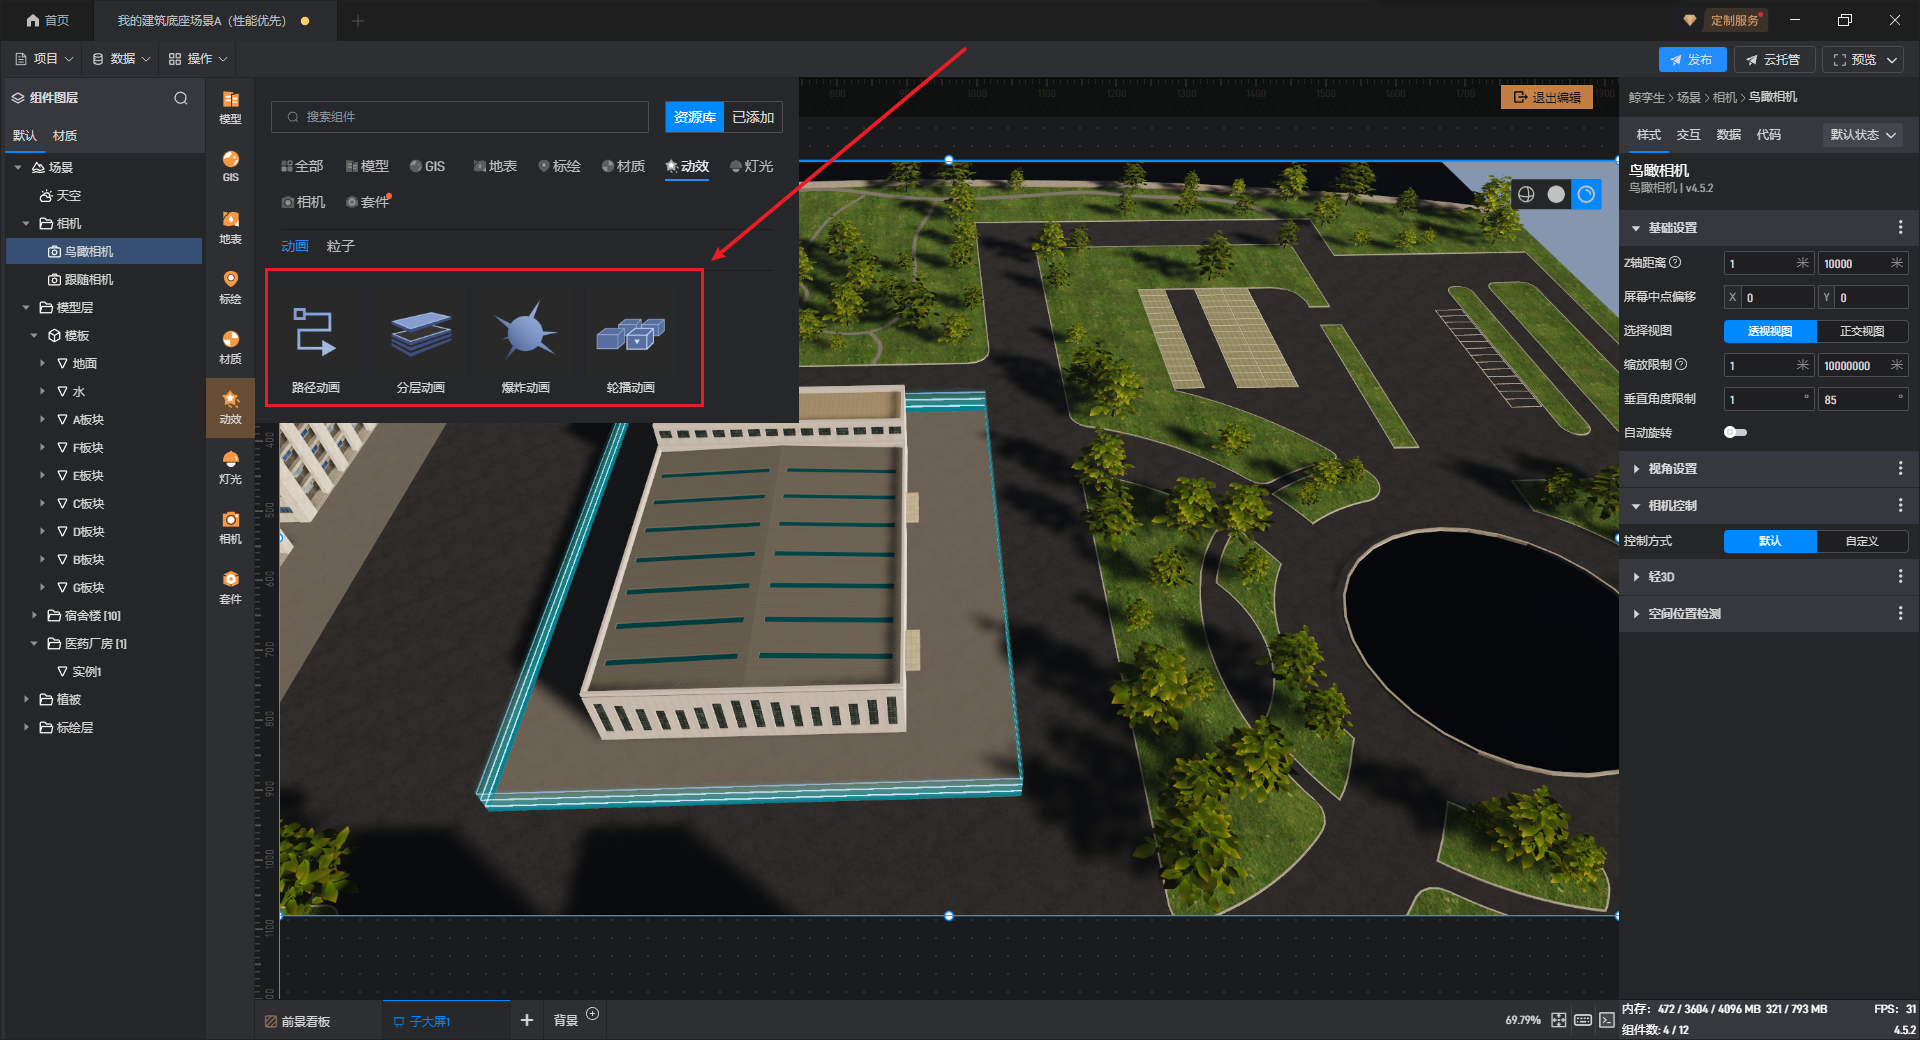Collapse the 相机 folder node
Screen dimensions: 1920x1040
pyautogui.click(x=26, y=224)
